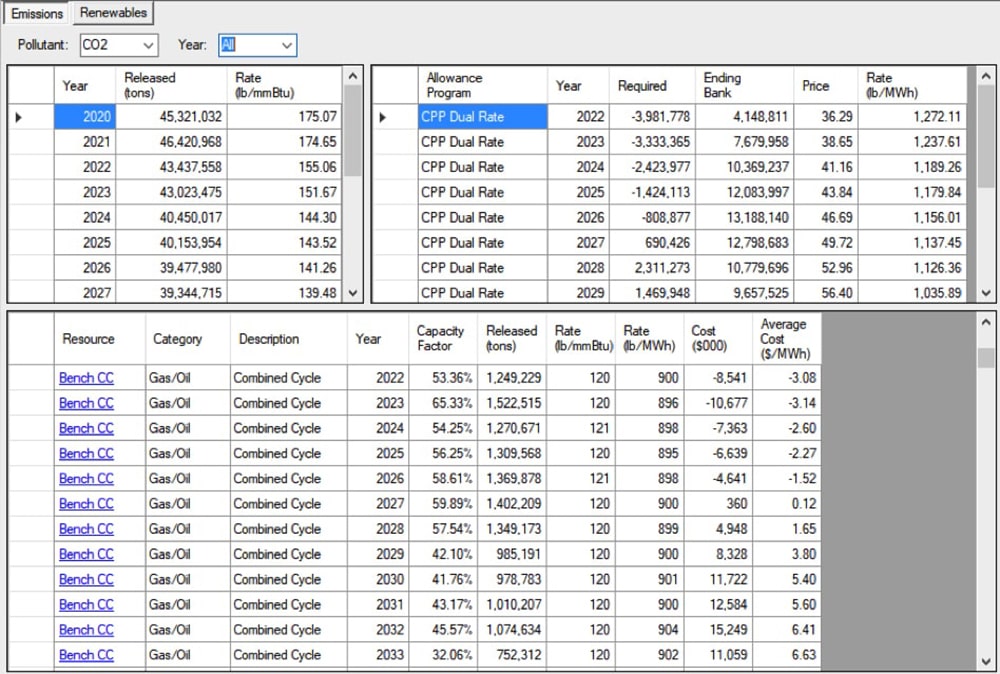Open the Year dropdown showing All
Viewport: 1000px width, 674px height.
256,45
